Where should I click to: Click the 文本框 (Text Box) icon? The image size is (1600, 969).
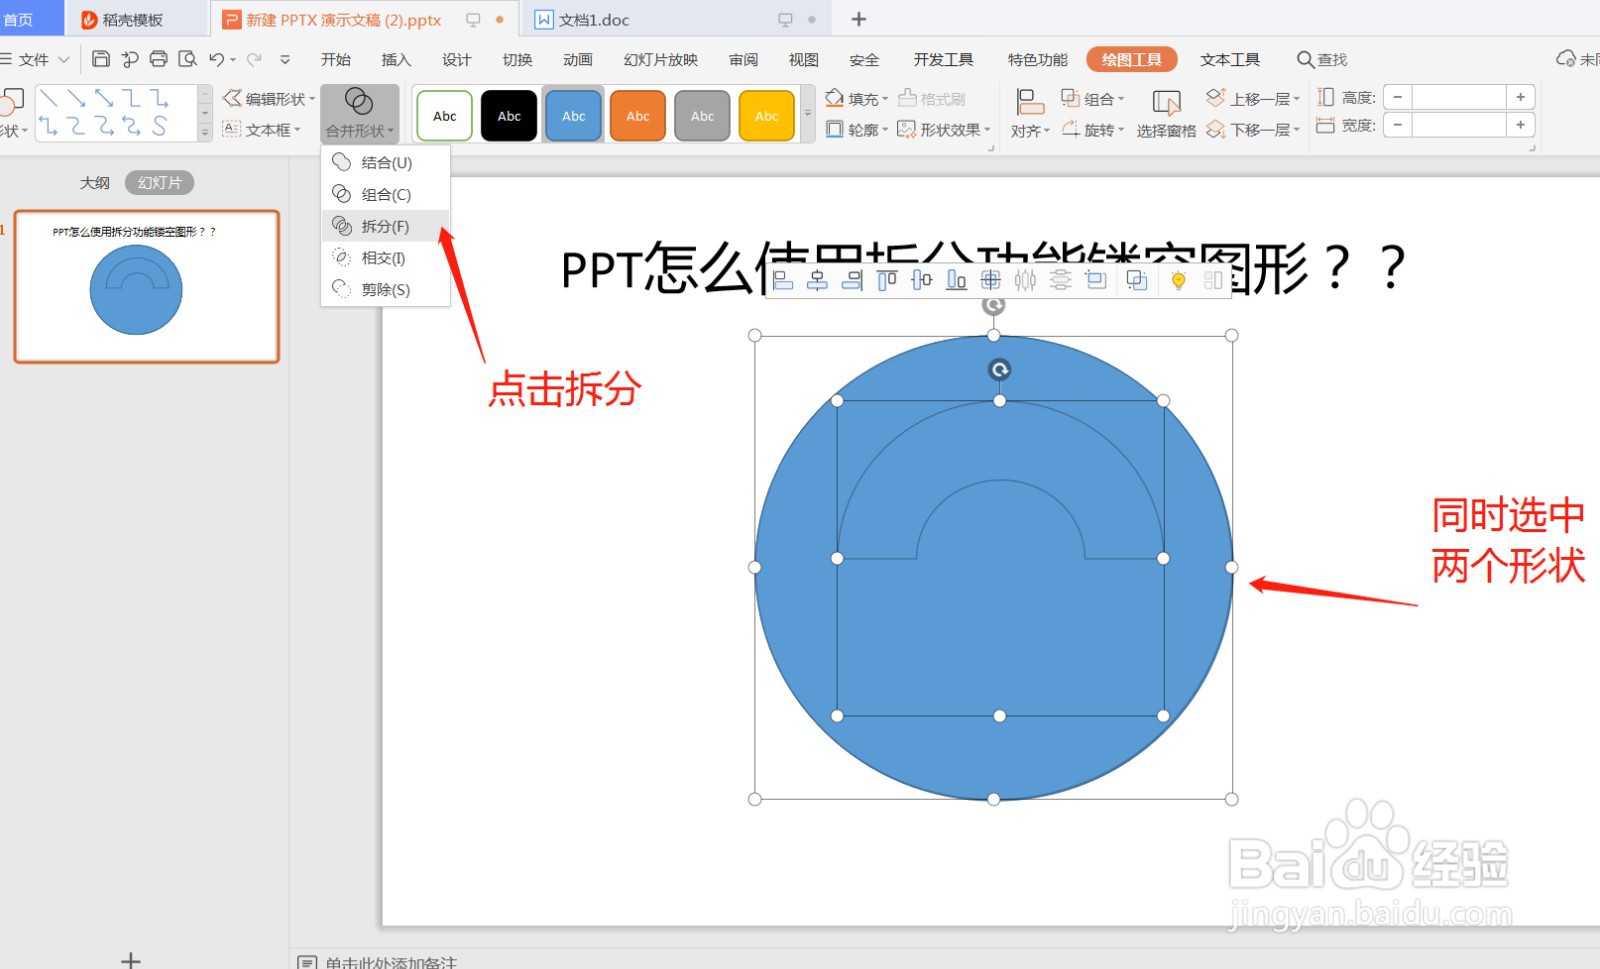(x=262, y=129)
